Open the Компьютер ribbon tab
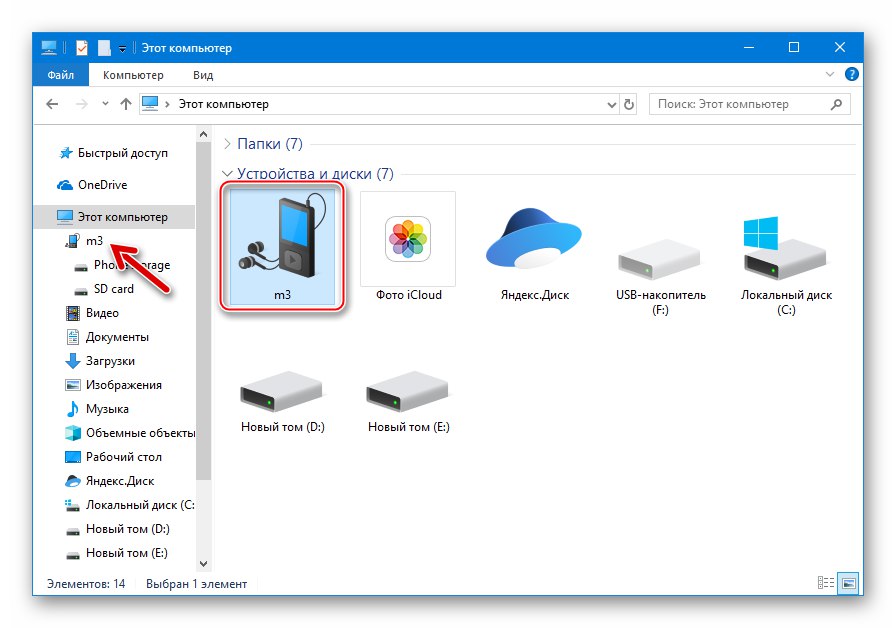 pyautogui.click(x=133, y=75)
